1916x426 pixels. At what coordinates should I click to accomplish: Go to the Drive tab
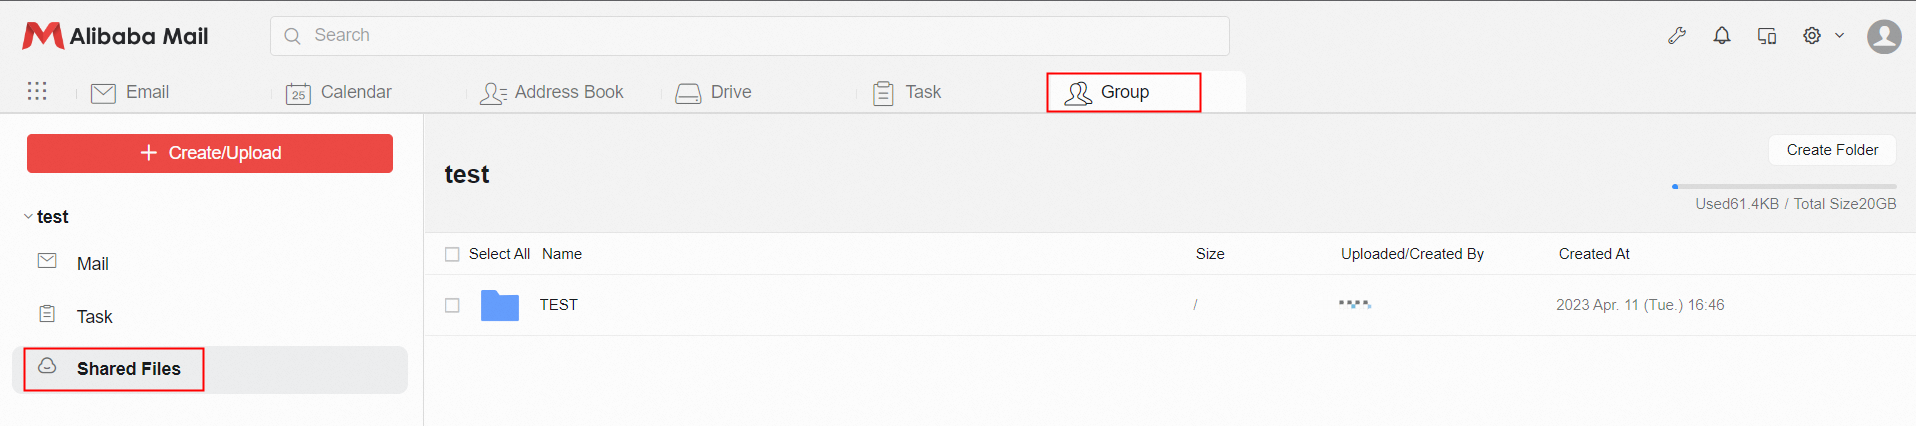tap(713, 92)
